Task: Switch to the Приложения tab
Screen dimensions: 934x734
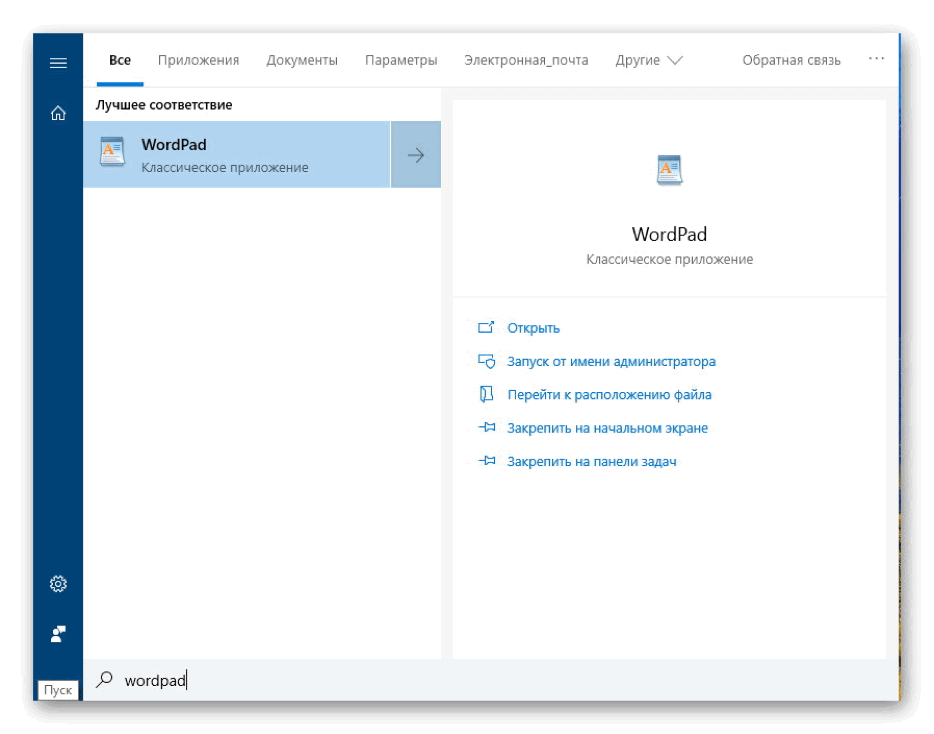Action: pos(198,60)
